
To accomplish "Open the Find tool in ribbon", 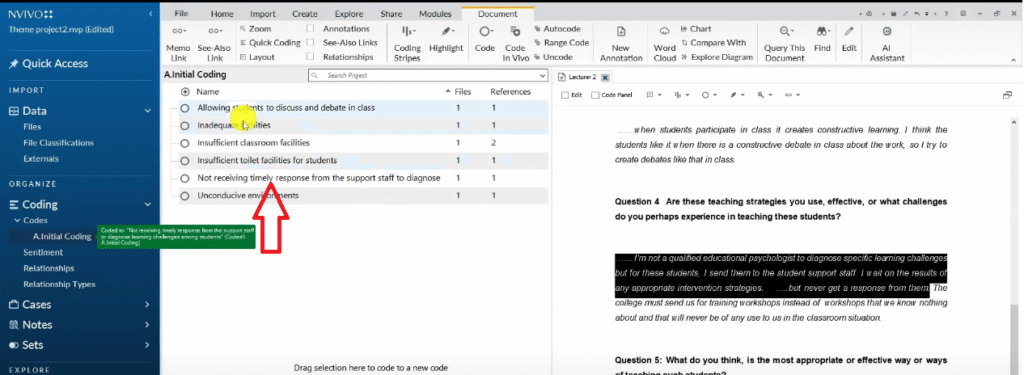I will coord(822,39).
